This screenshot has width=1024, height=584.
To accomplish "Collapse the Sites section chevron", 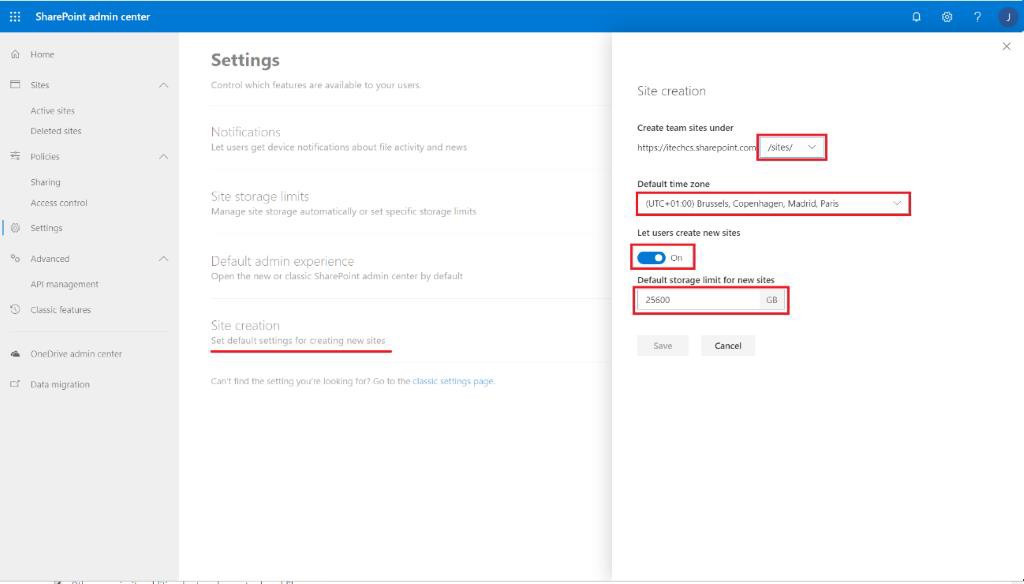I will (163, 85).
